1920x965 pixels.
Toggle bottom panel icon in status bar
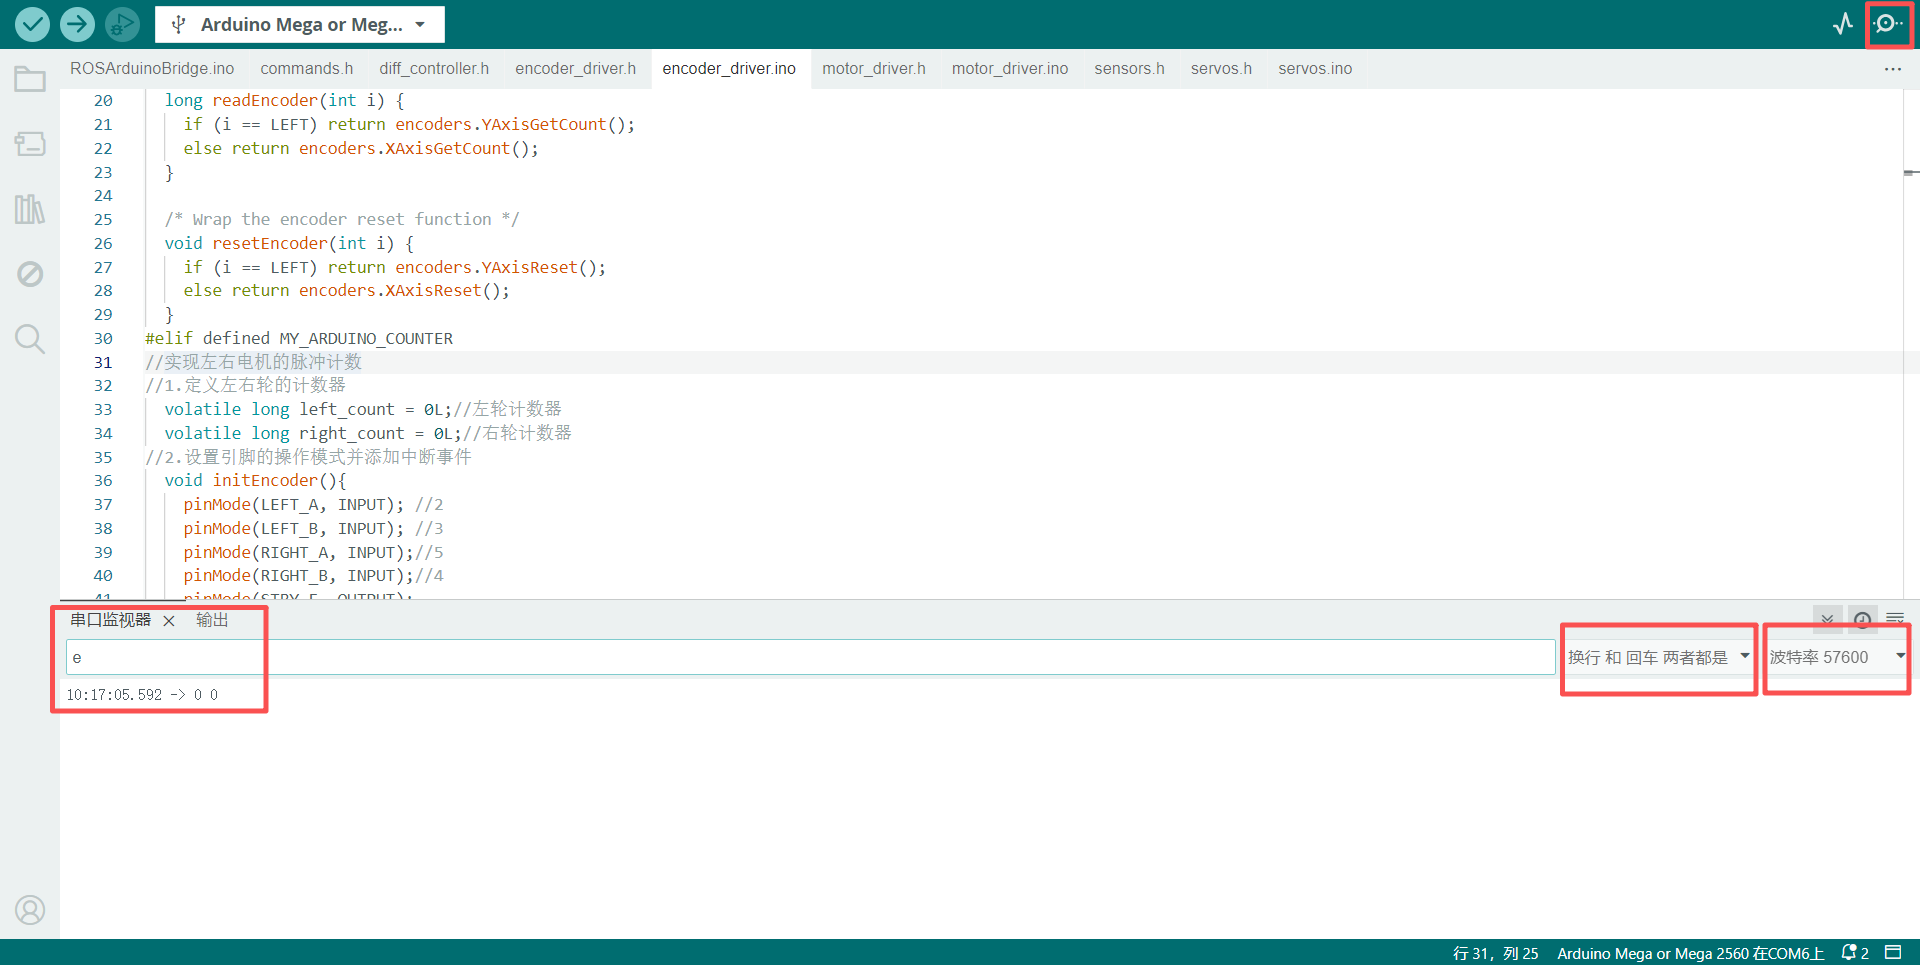point(1893,952)
